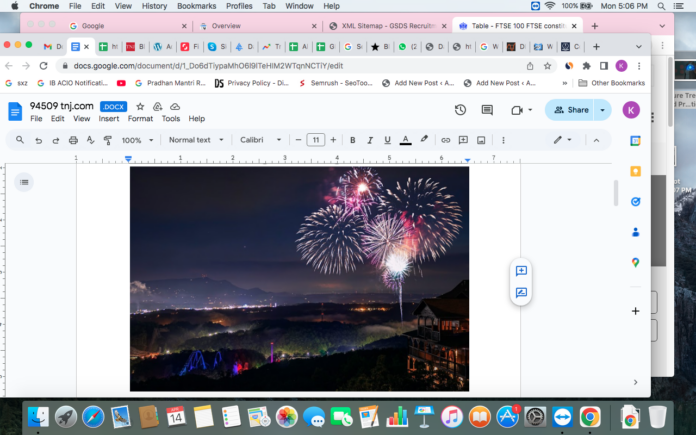This screenshot has height=435, width=696.
Task: Select the paint format tool
Action: click(106, 140)
